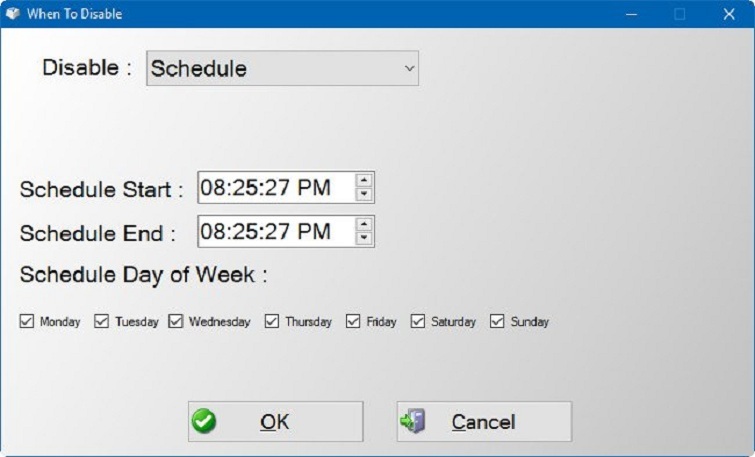Image resolution: width=755 pixels, height=457 pixels.
Task: Open the Disable dropdown showing Schedule
Action: coord(282,69)
